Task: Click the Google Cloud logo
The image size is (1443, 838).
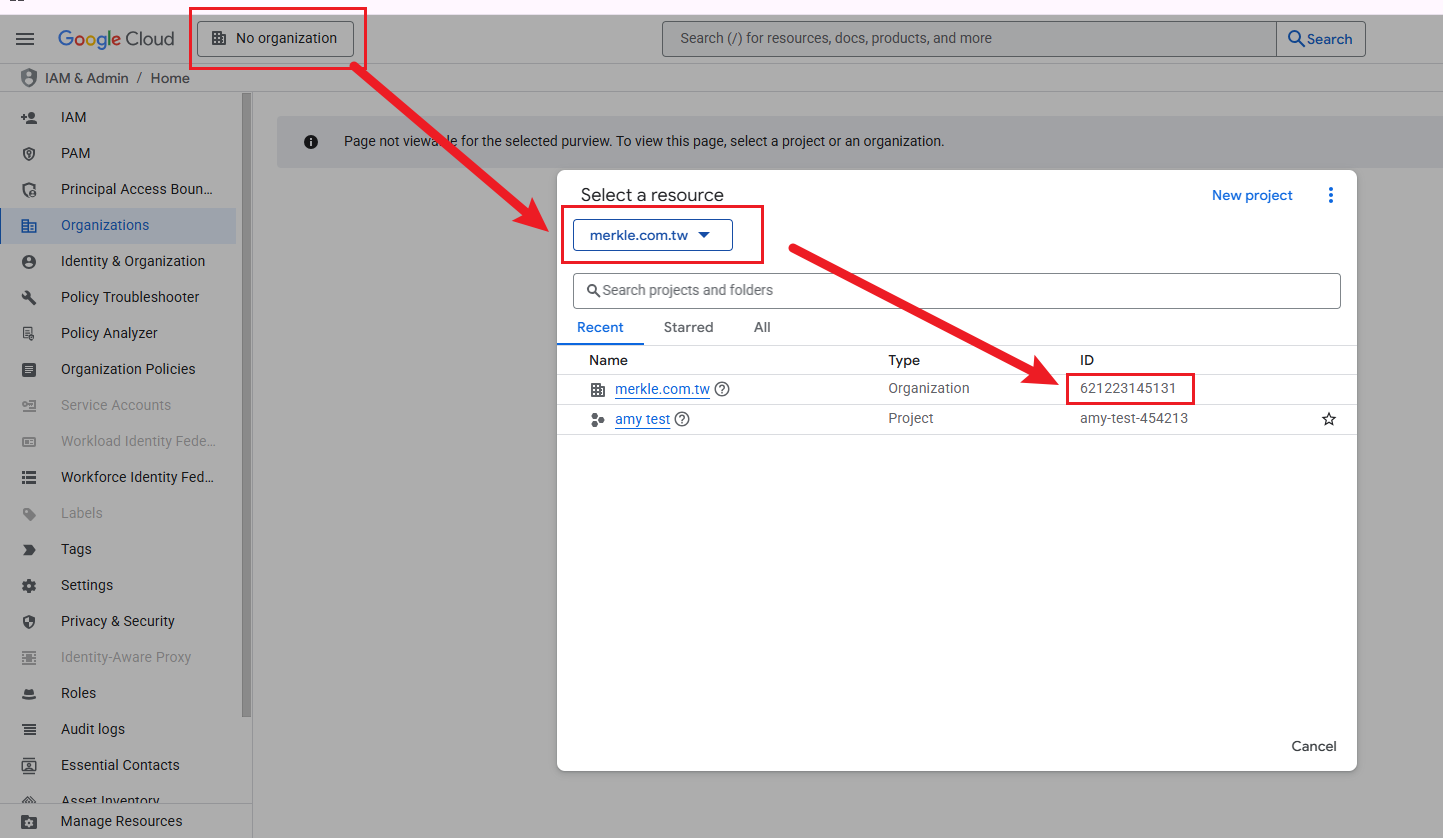Action: click(116, 39)
